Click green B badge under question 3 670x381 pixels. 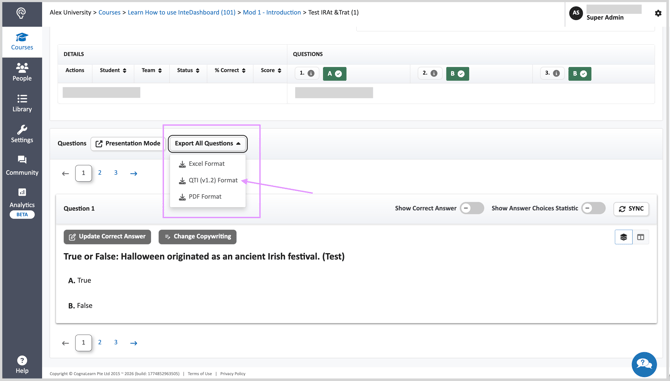point(579,74)
